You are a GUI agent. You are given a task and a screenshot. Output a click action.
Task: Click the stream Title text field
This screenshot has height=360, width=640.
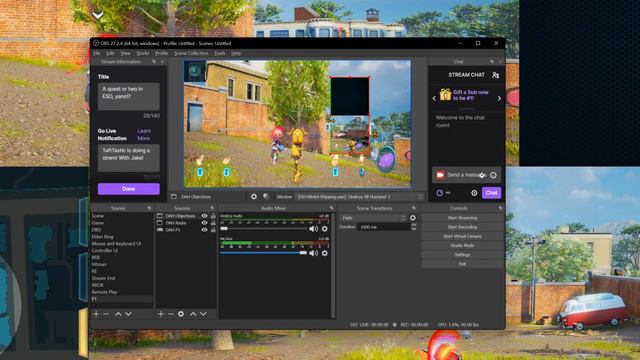(129, 96)
